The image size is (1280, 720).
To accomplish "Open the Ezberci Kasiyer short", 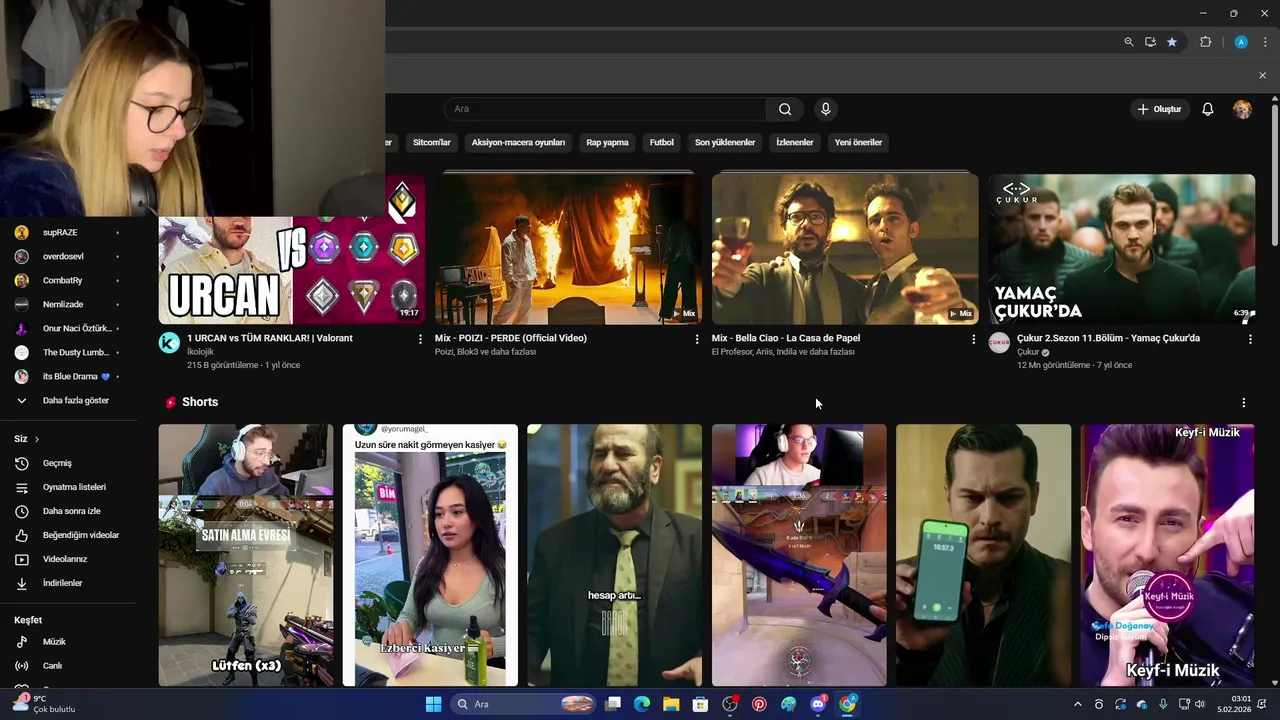I will point(430,555).
